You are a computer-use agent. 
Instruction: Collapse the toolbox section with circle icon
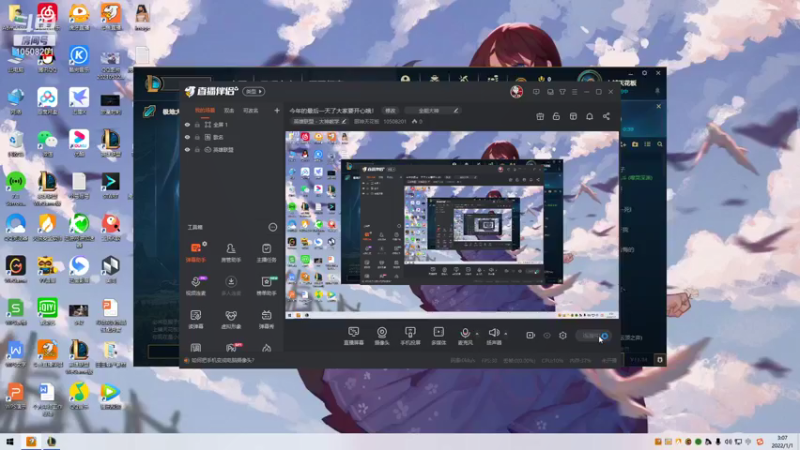point(273,227)
